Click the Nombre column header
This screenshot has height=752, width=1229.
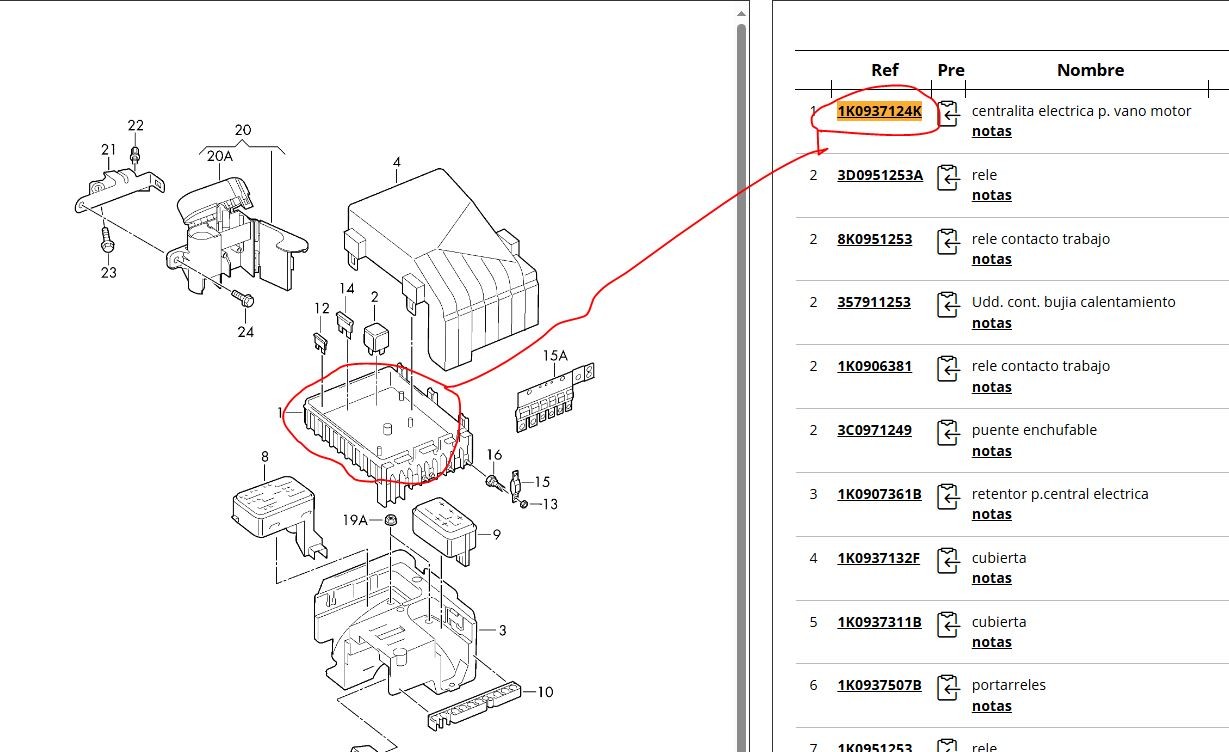[x=1090, y=70]
